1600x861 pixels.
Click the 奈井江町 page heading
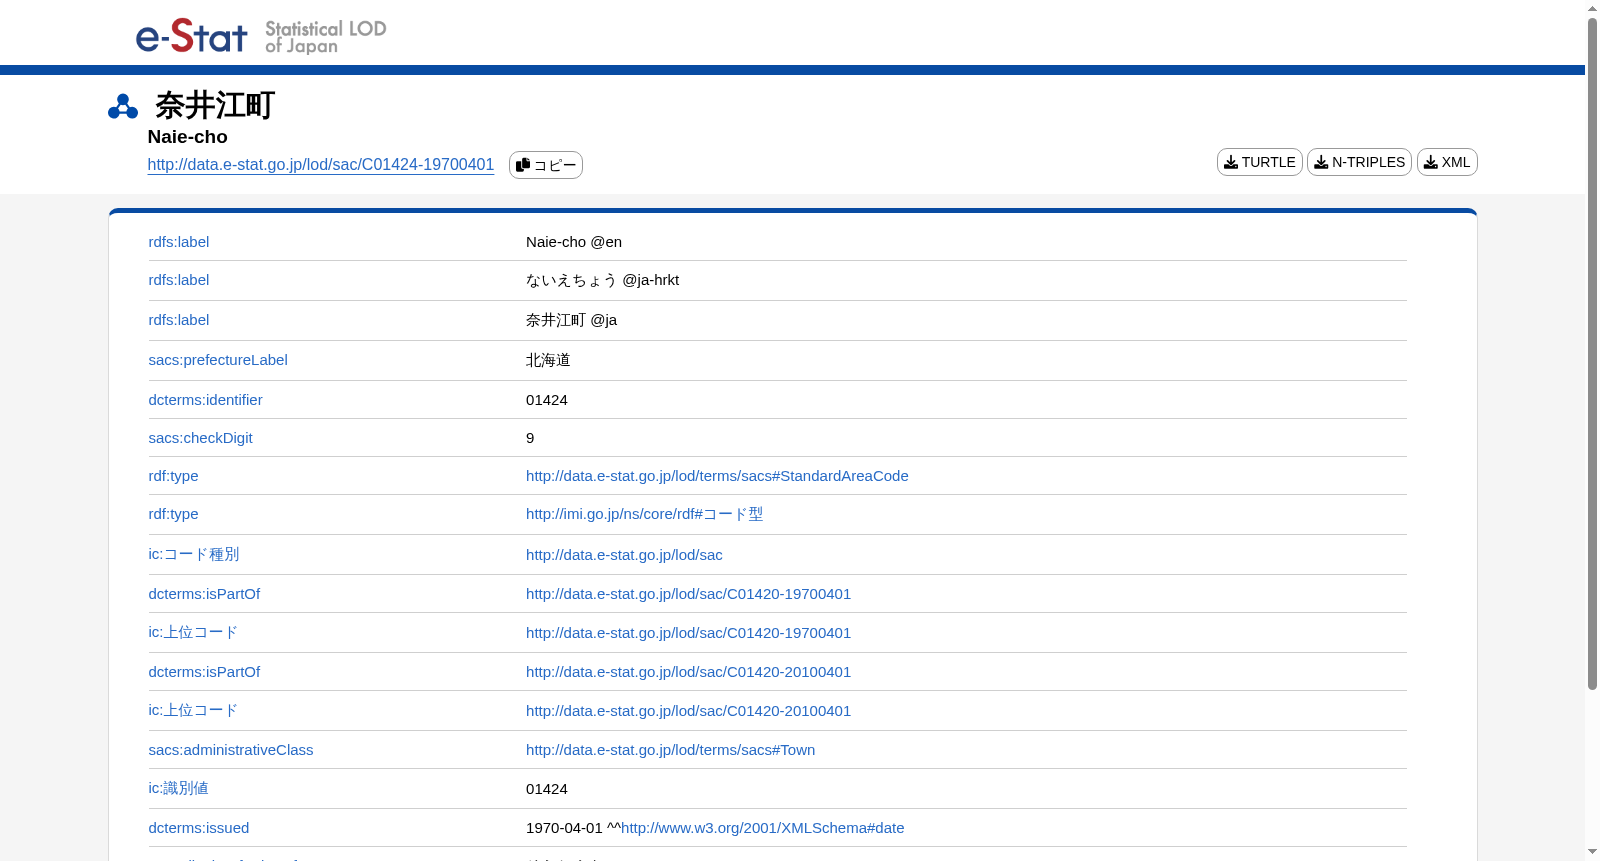(215, 105)
